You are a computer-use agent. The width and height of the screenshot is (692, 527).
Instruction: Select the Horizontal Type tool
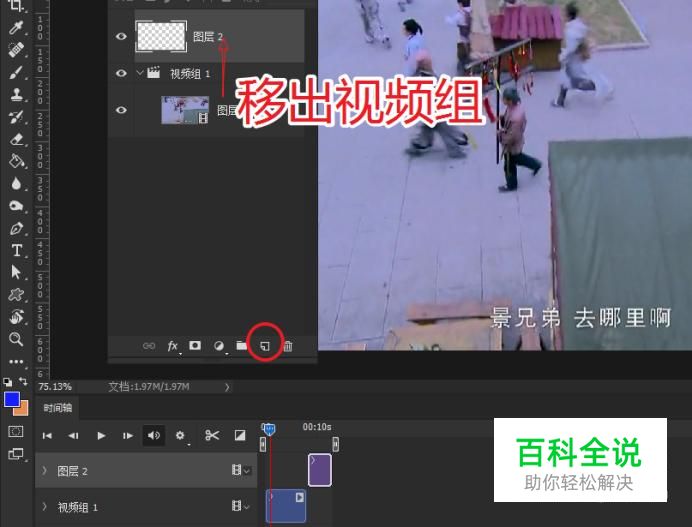point(16,250)
